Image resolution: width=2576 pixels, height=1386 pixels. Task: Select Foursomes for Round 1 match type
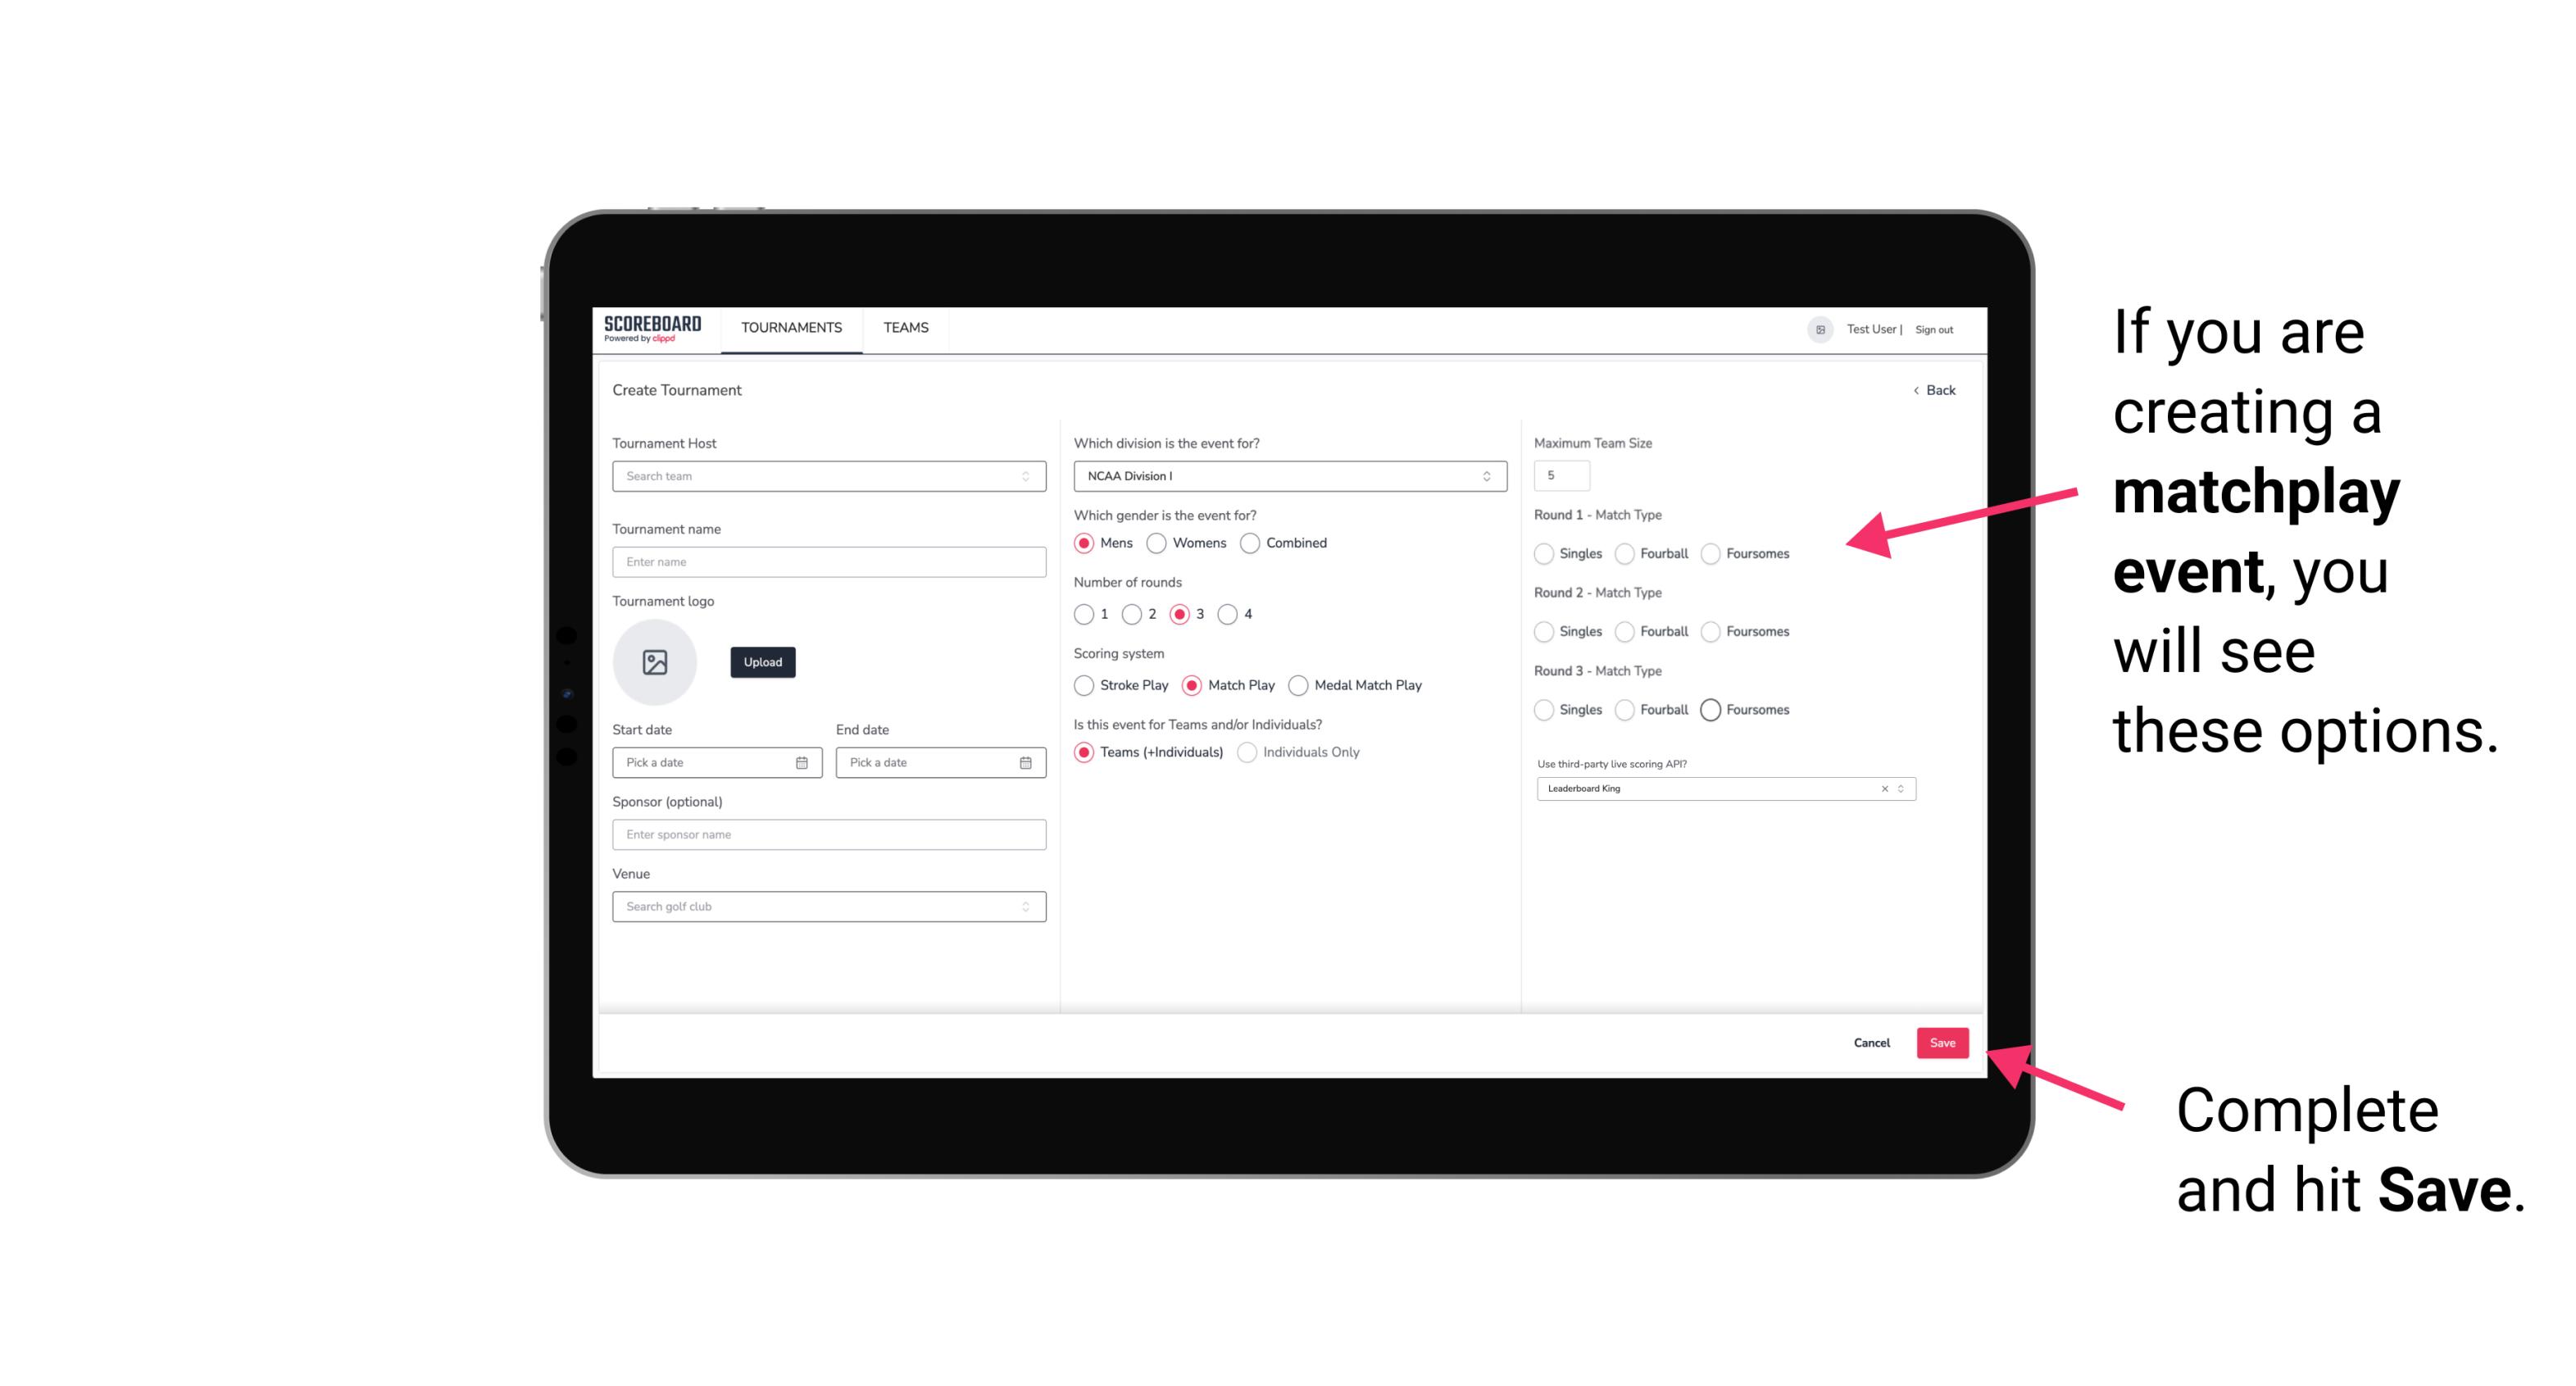coord(1710,553)
